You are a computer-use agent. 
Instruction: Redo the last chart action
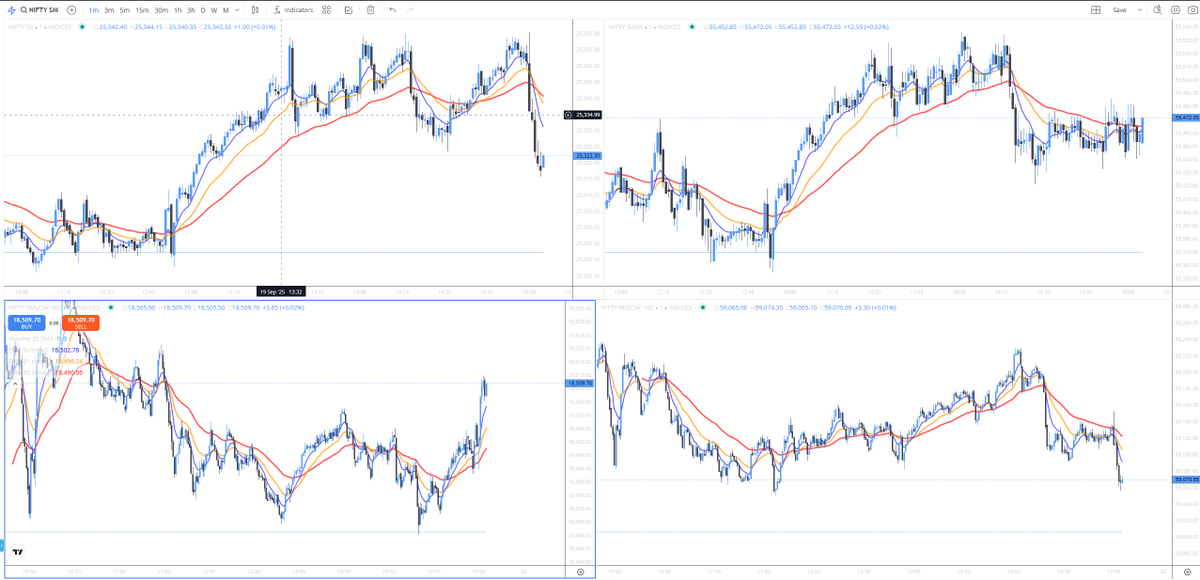tap(410, 10)
